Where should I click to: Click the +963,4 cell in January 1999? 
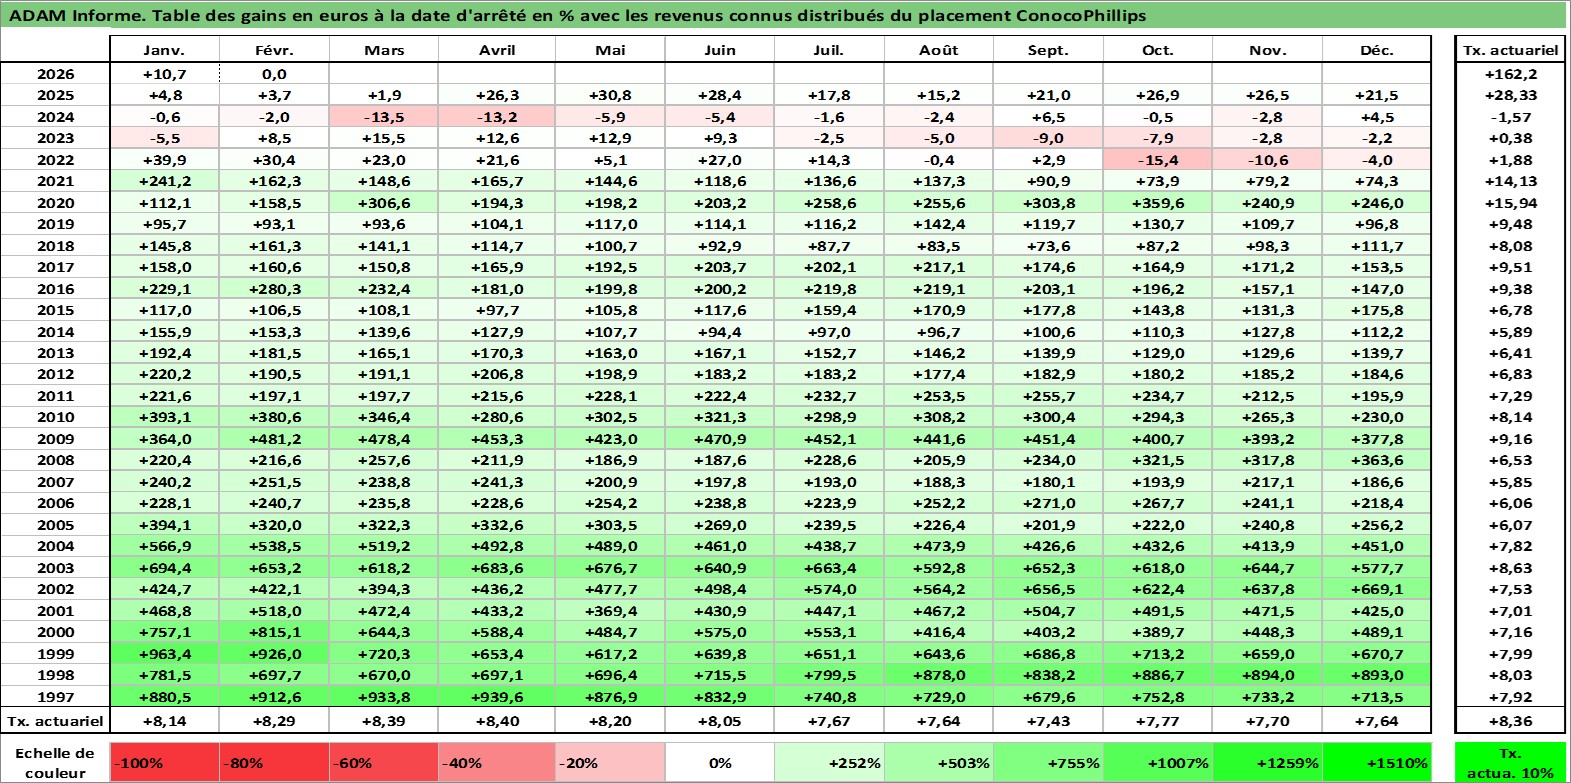point(164,654)
